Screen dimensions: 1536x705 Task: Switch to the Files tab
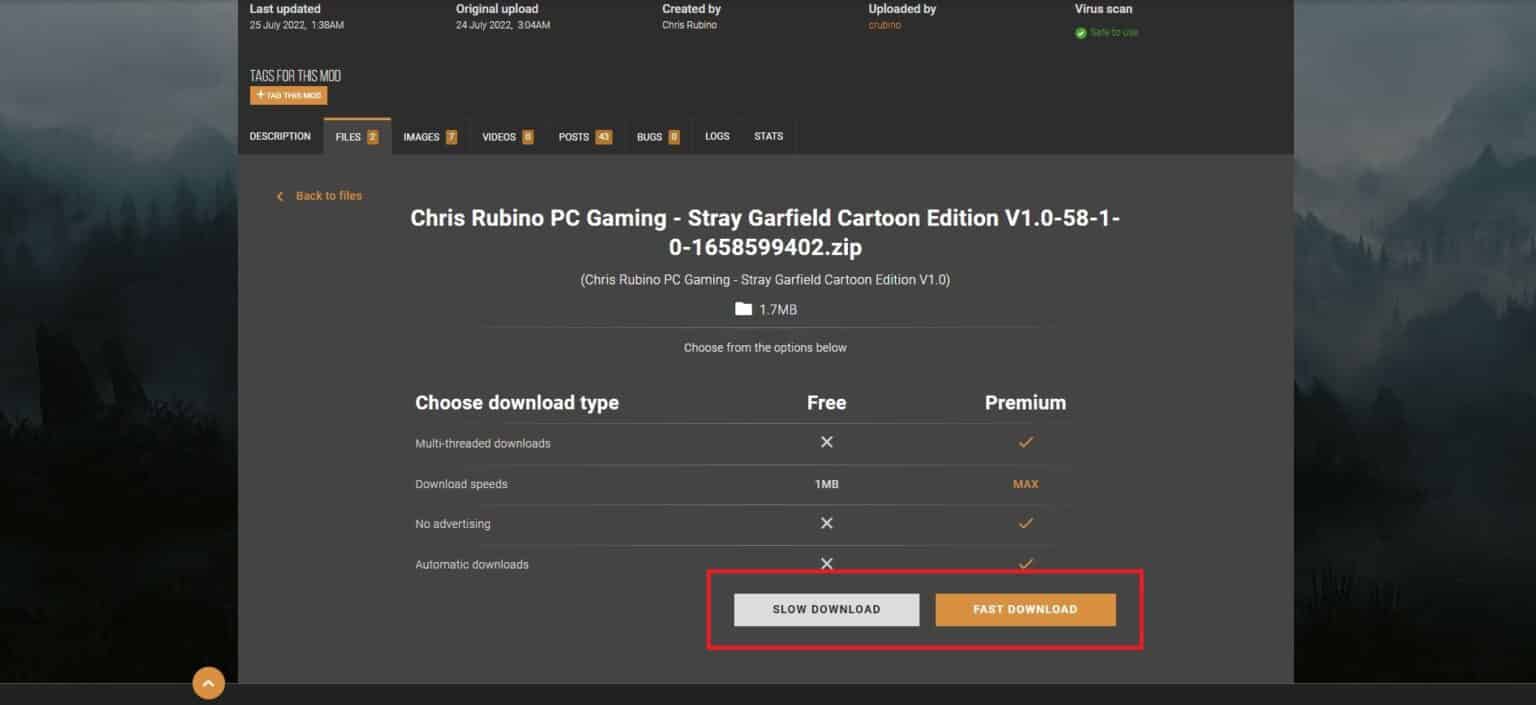[x=357, y=137]
